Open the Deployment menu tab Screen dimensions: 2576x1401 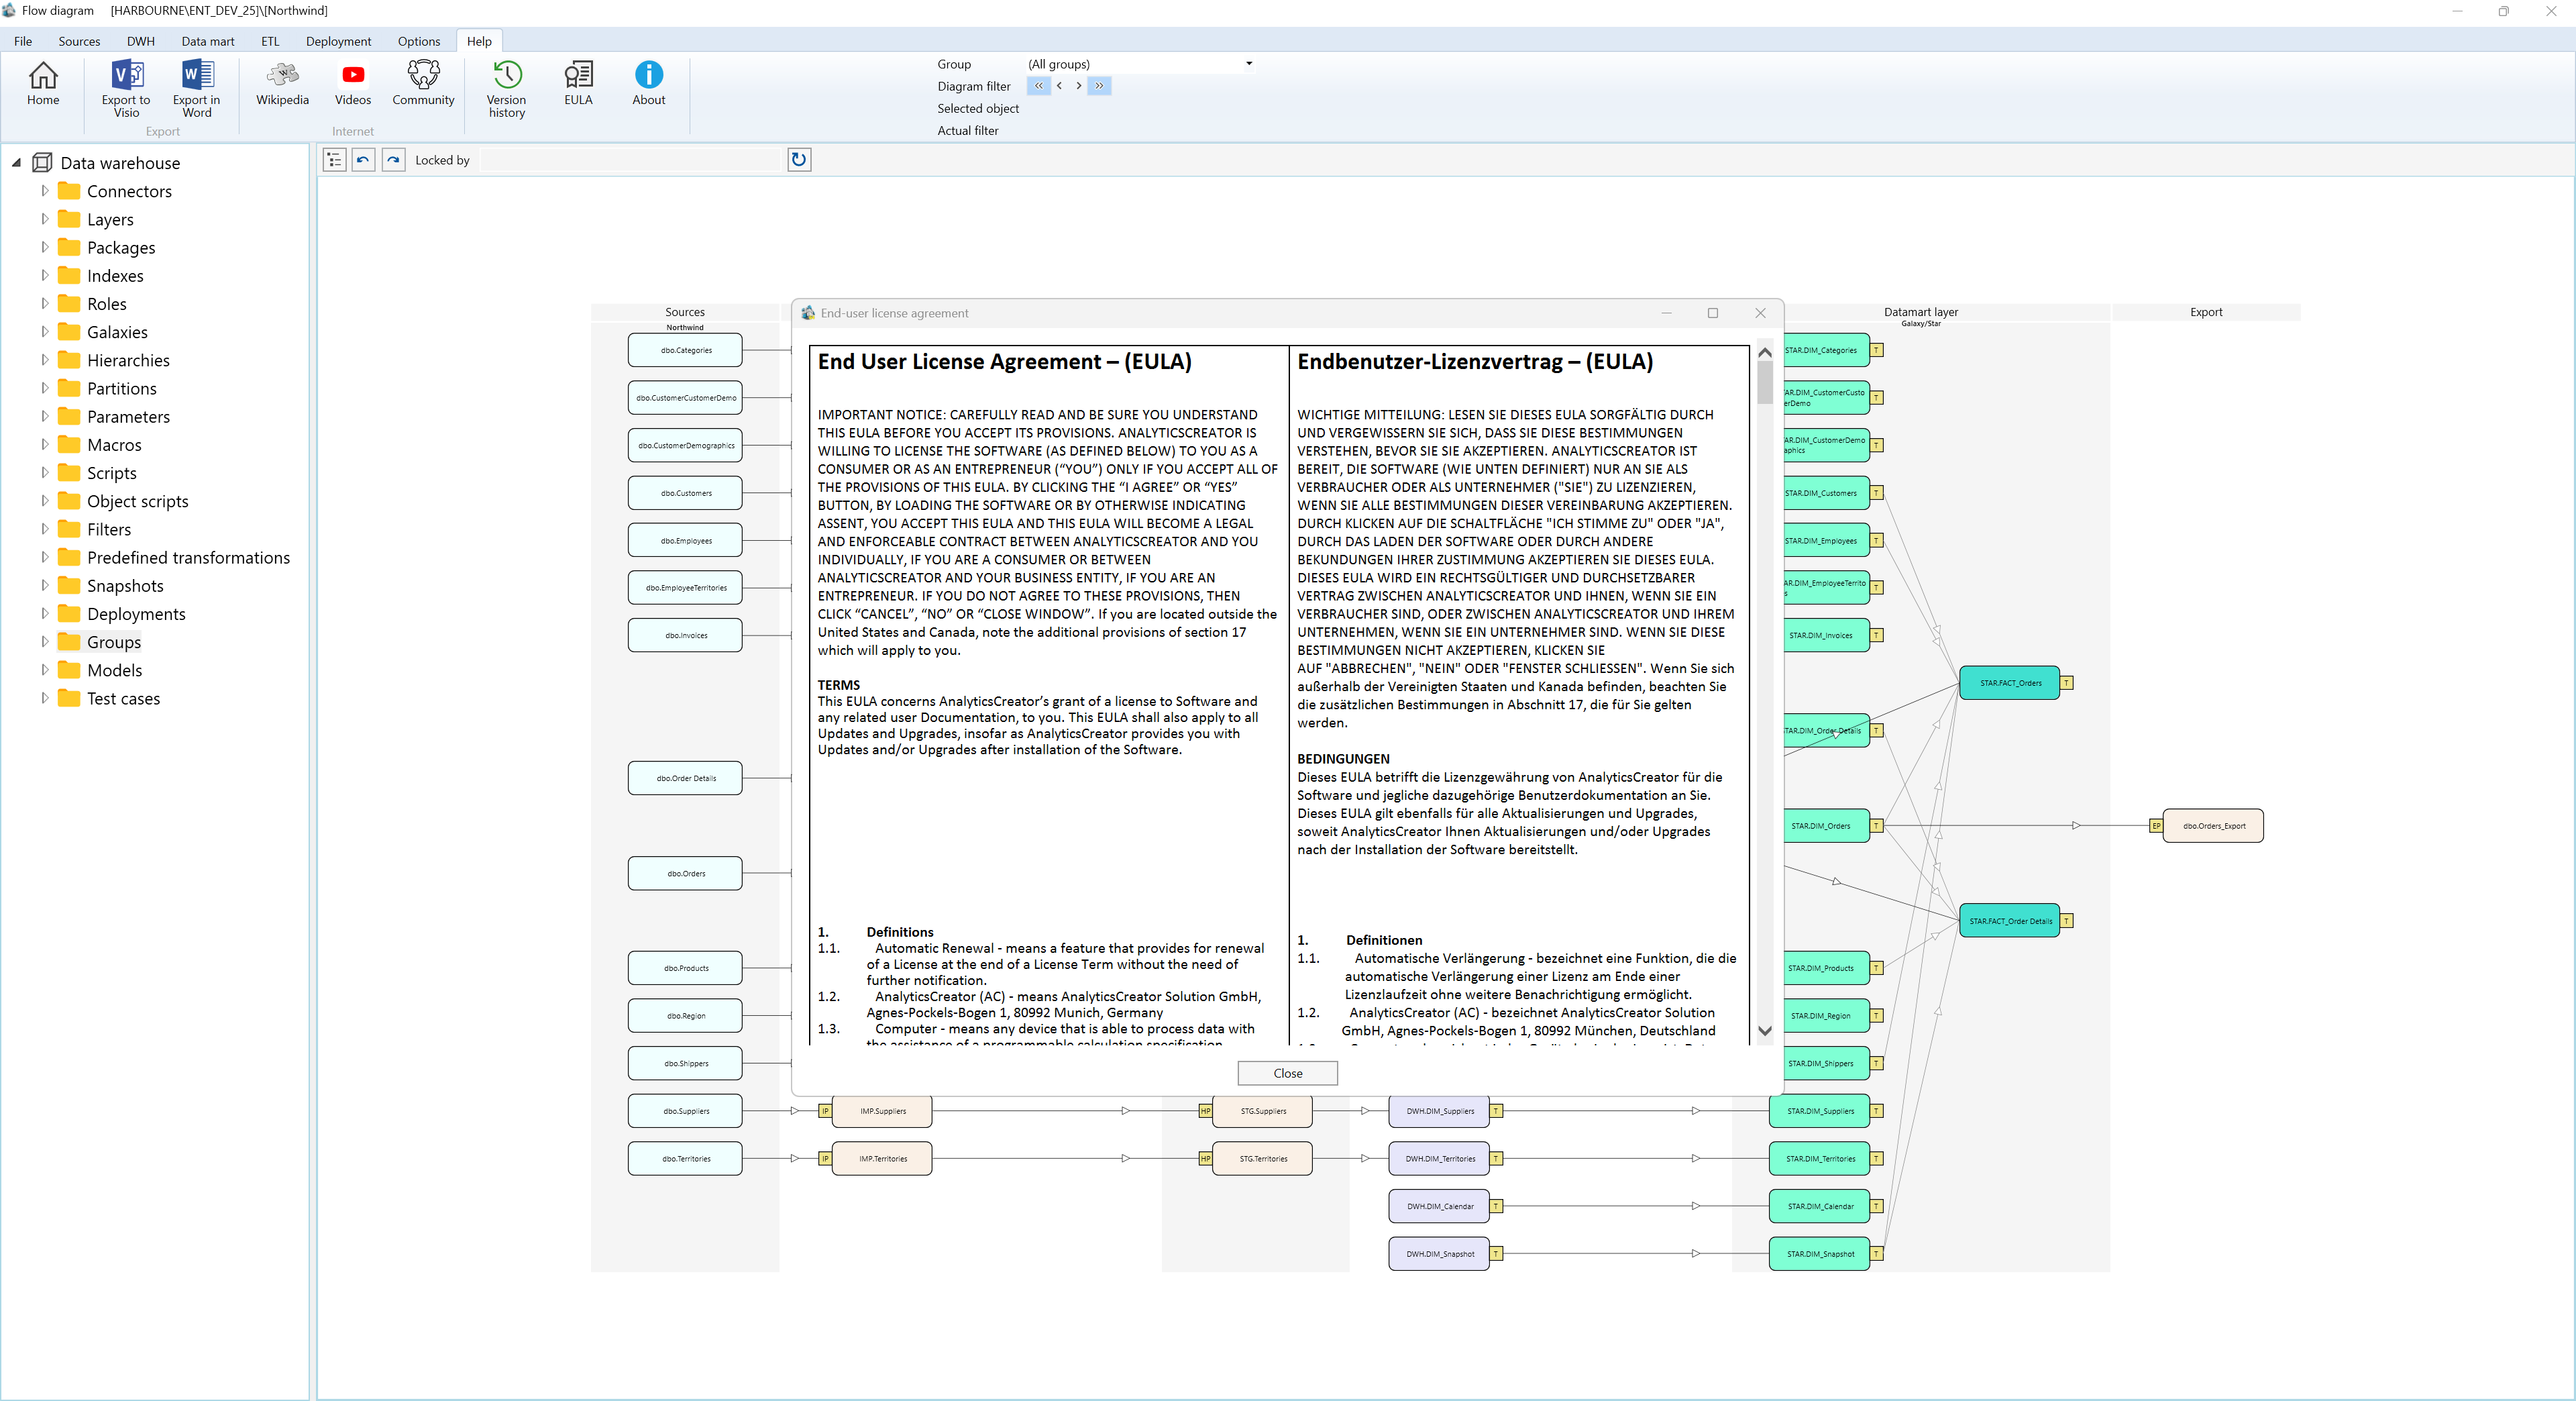point(338,41)
